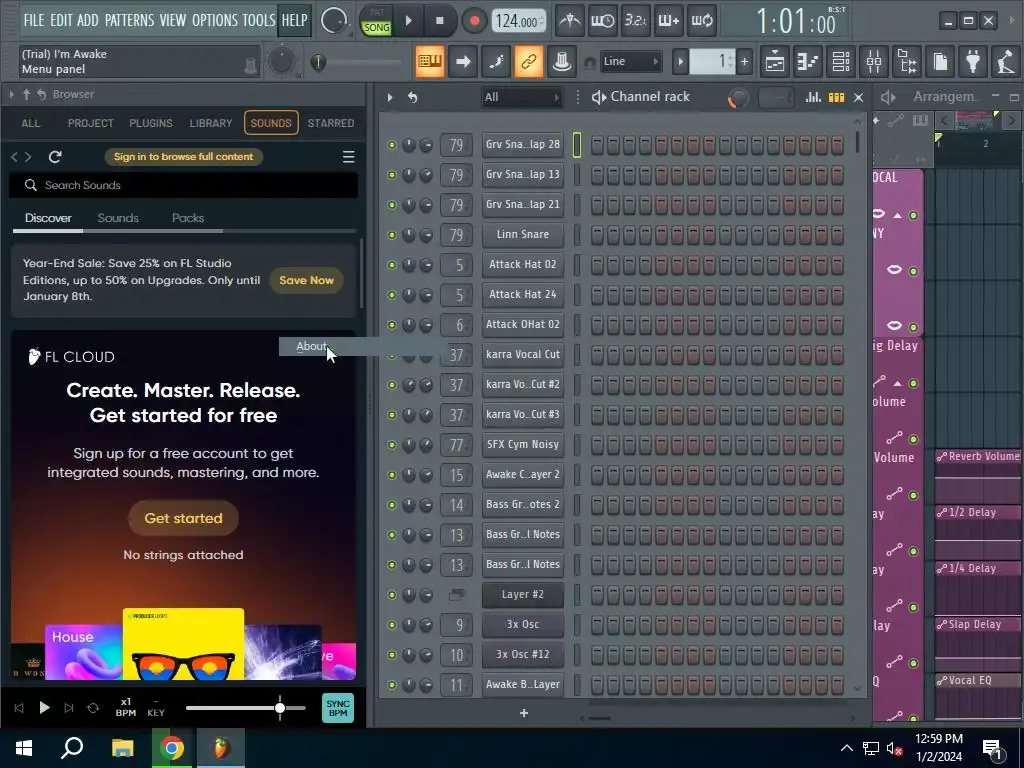Click the channel rack graph editor icon
Viewport: 1024px width, 768px height.
pyautogui.click(x=813, y=97)
